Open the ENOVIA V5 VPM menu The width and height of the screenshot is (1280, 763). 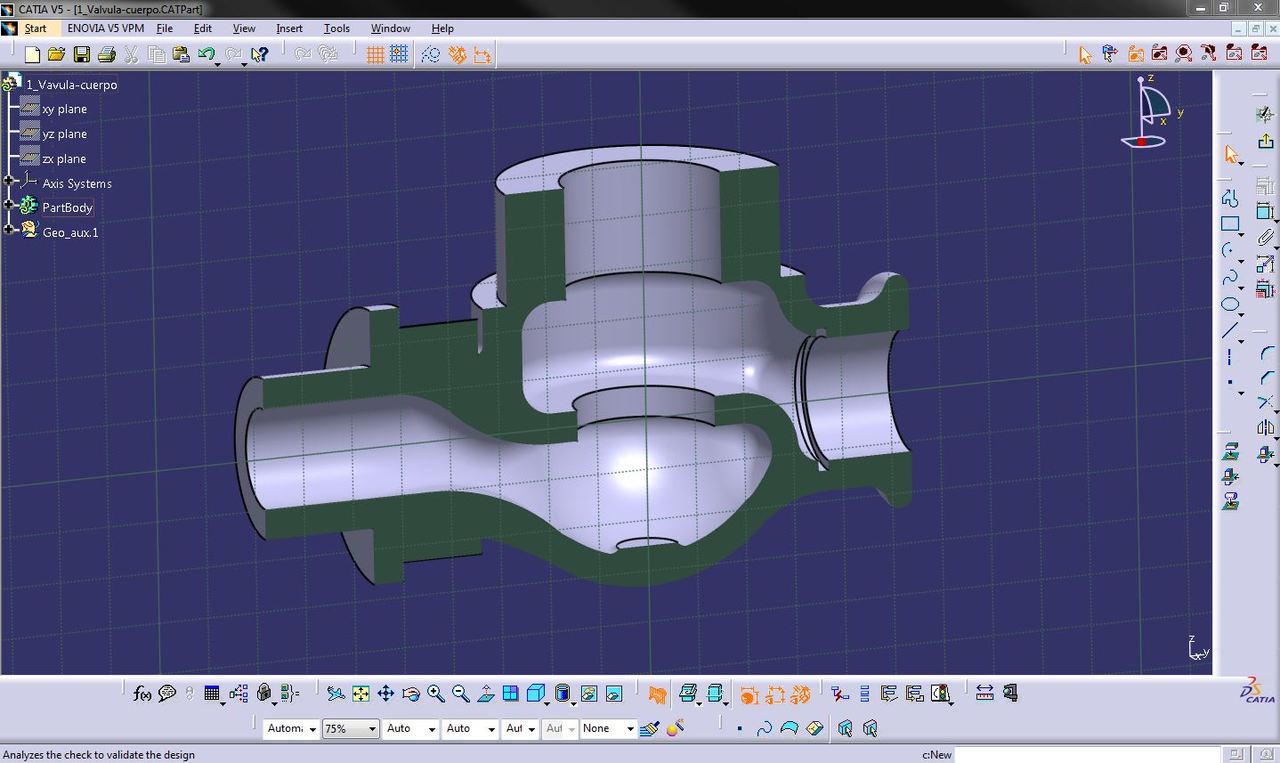coord(106,28)
